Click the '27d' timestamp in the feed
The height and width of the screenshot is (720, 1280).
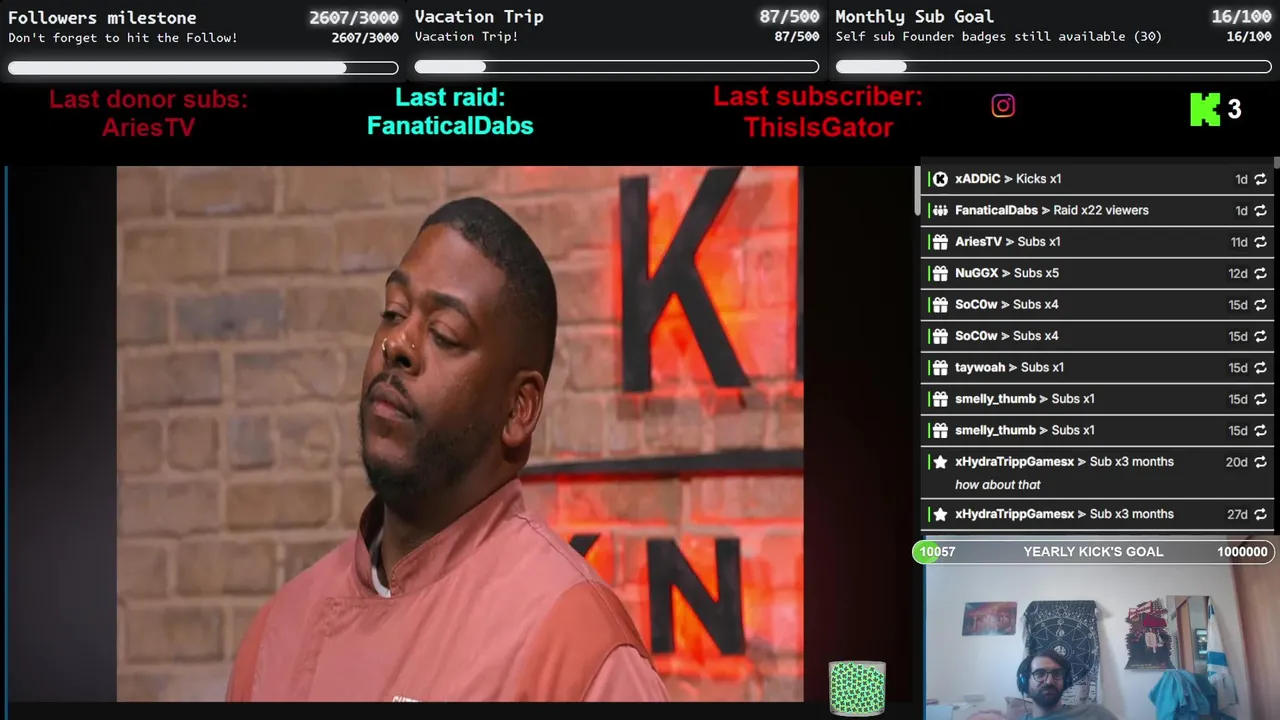pos(1237,514)
